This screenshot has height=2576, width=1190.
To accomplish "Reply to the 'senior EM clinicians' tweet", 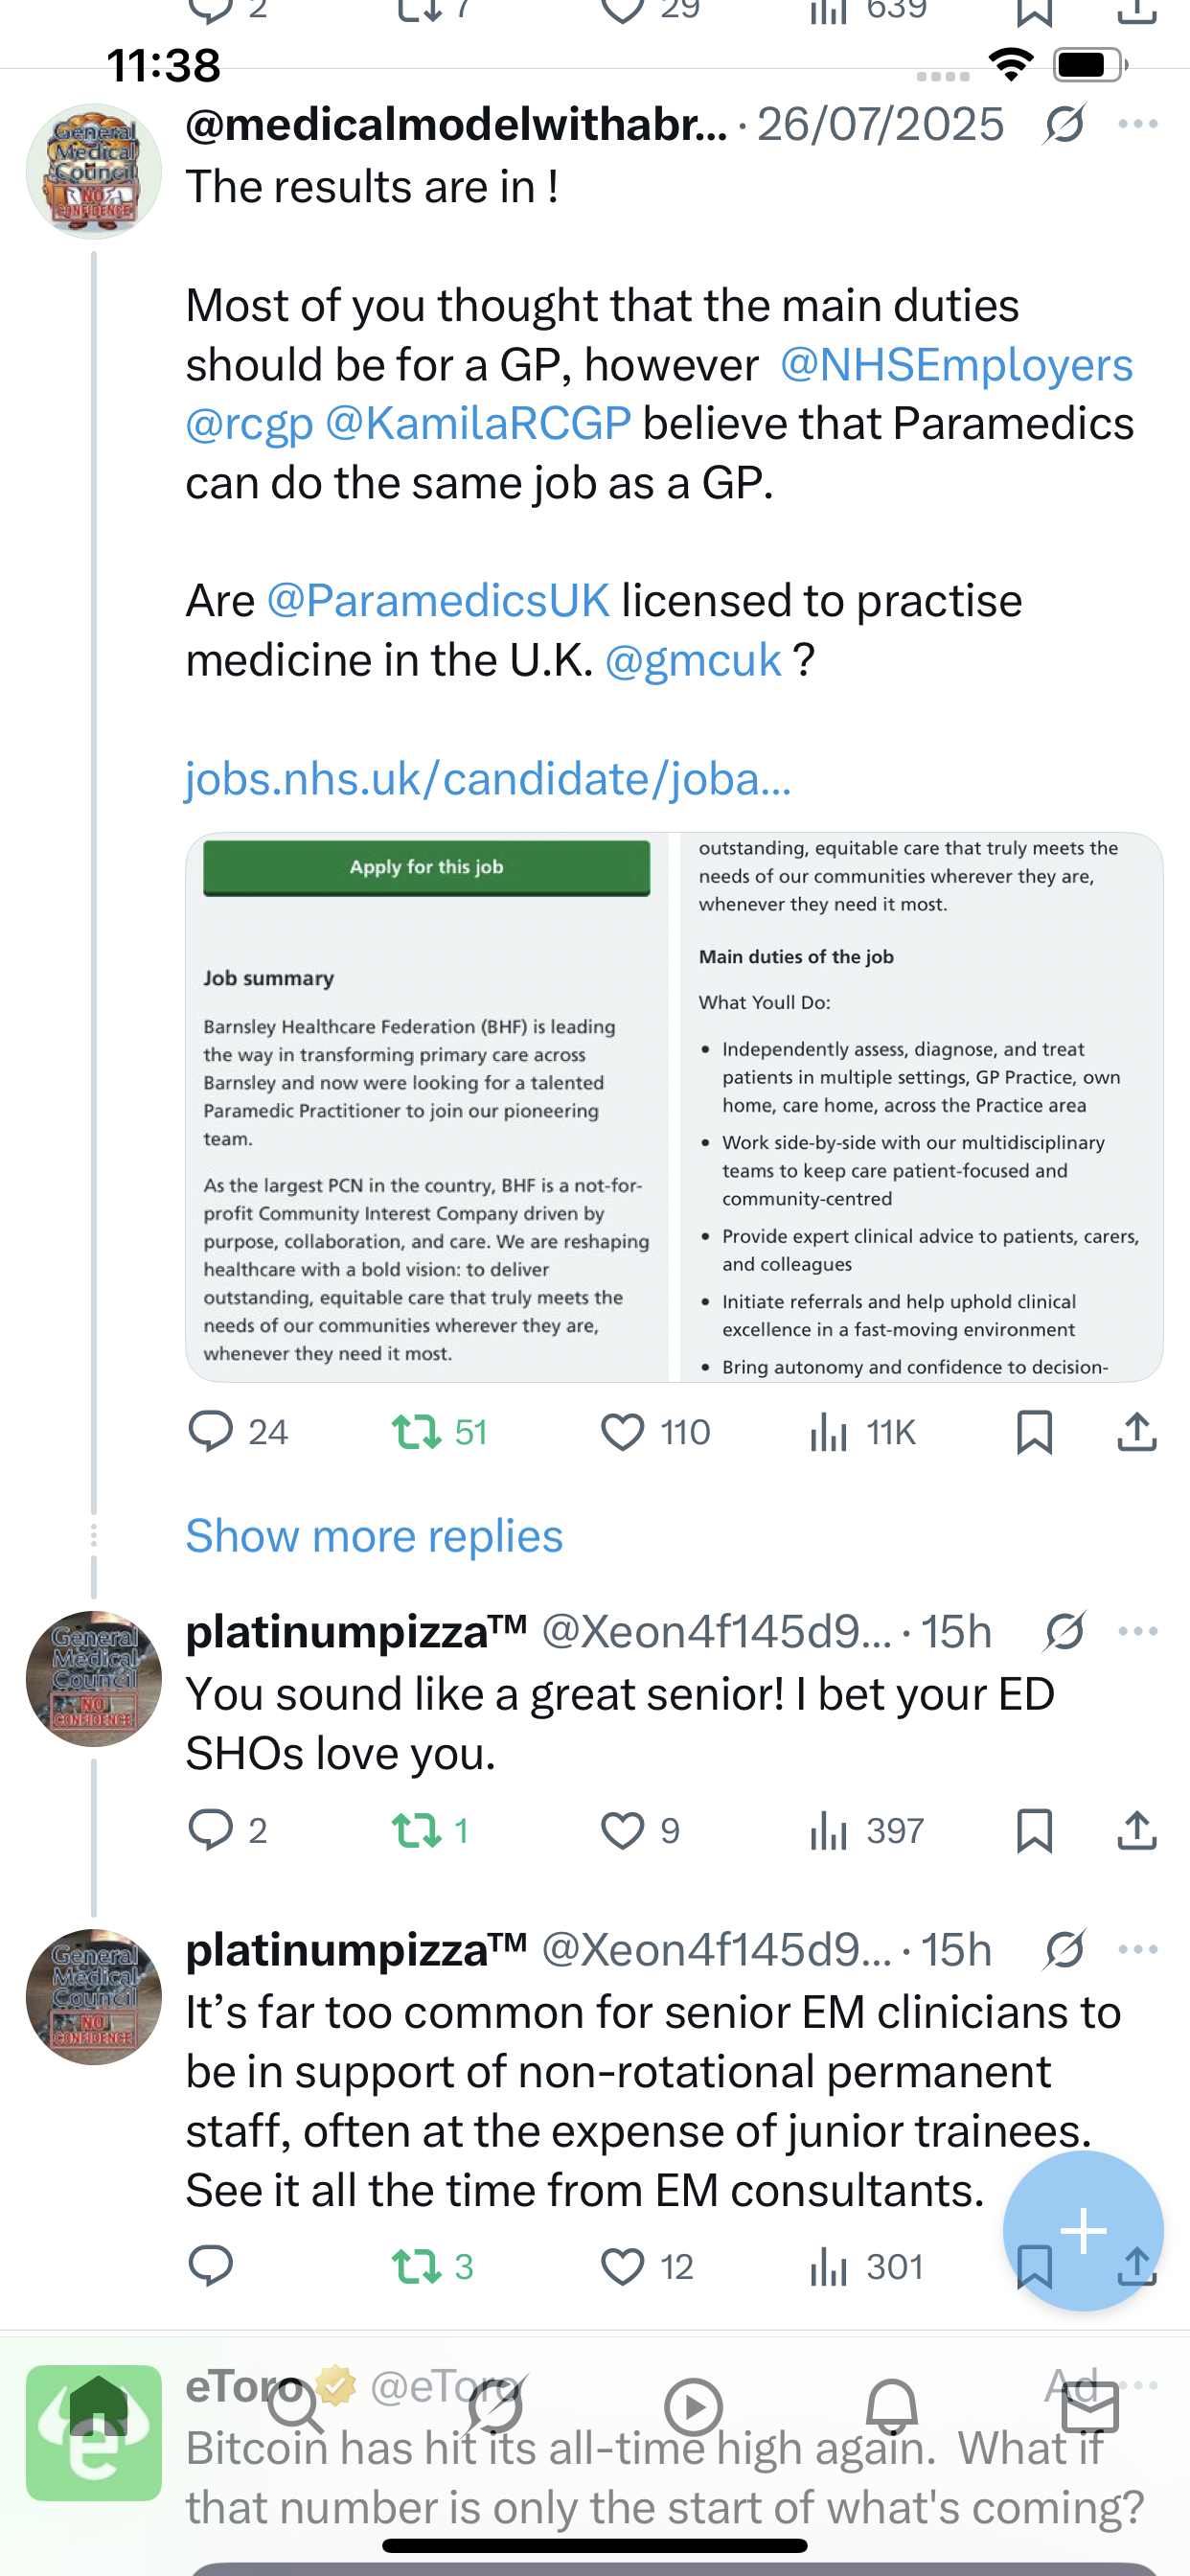I will (x=211, y=2266).
